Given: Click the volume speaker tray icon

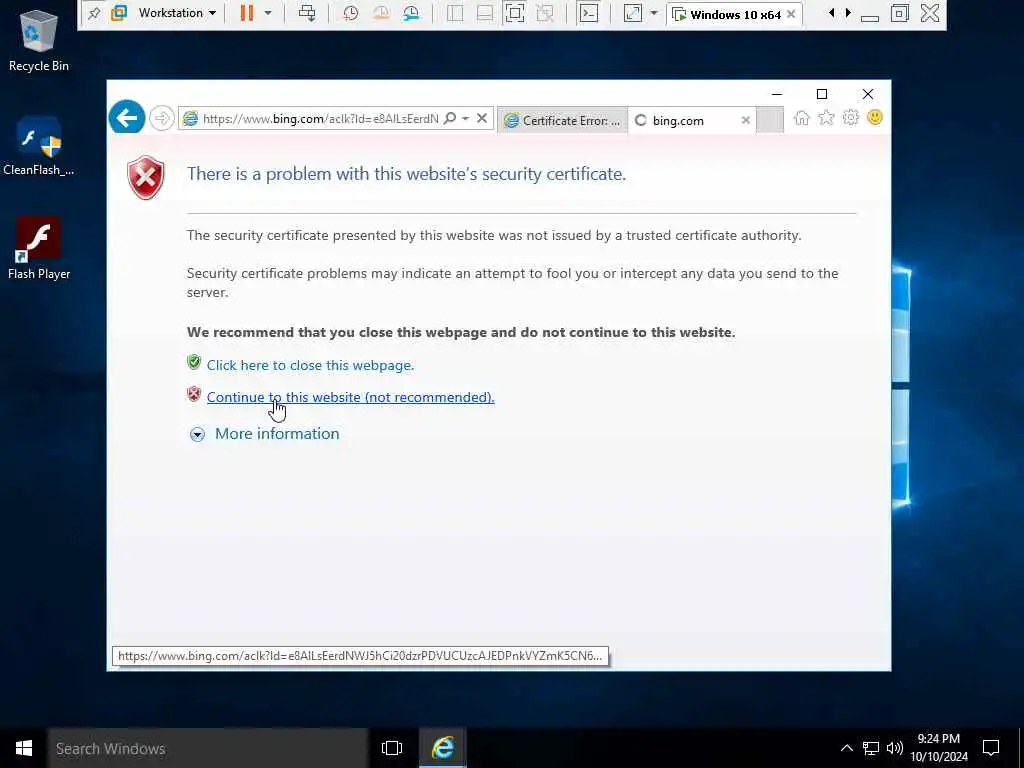Looking at the screenshot, I should click(895, 748).
